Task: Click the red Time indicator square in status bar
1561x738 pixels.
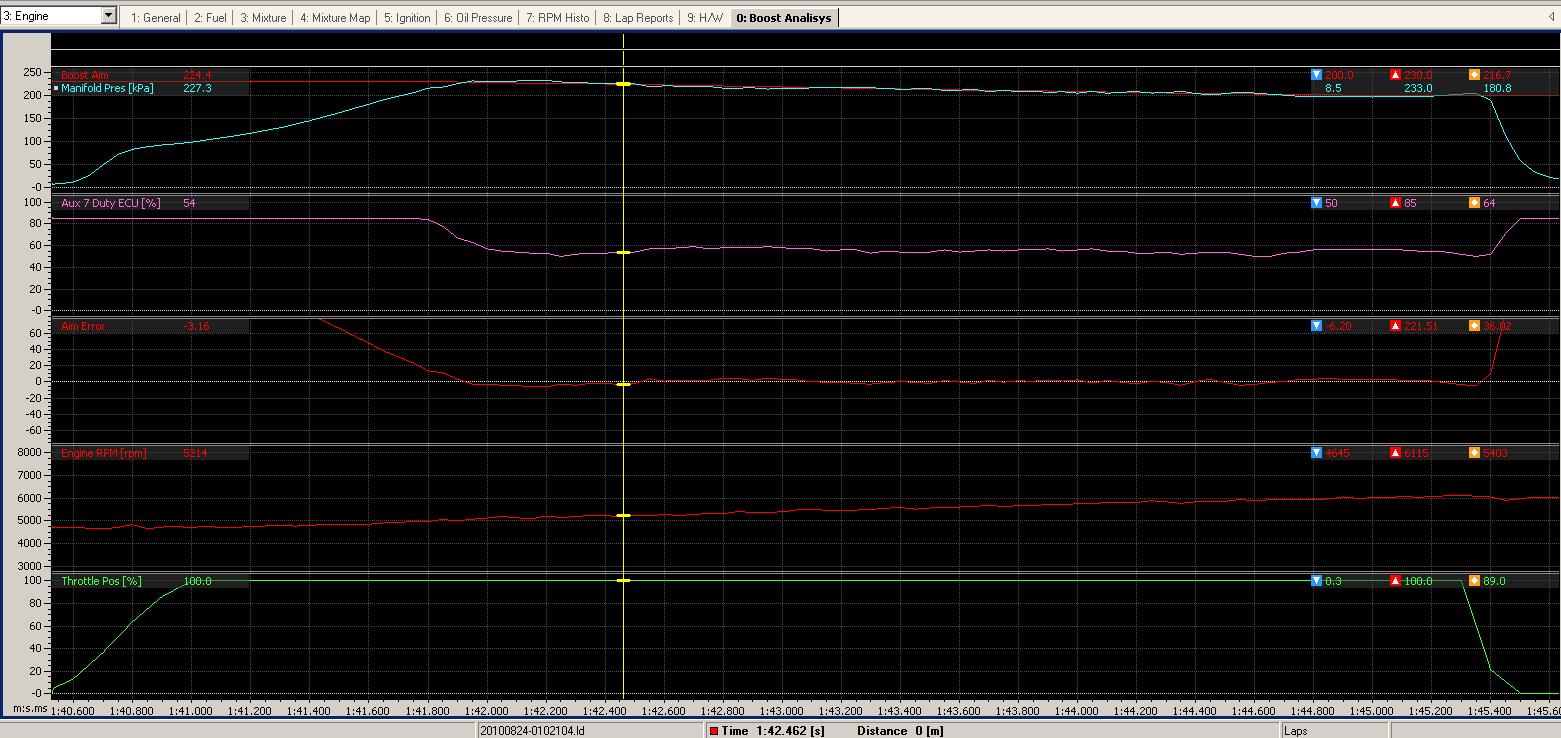Action: [714, 731]
